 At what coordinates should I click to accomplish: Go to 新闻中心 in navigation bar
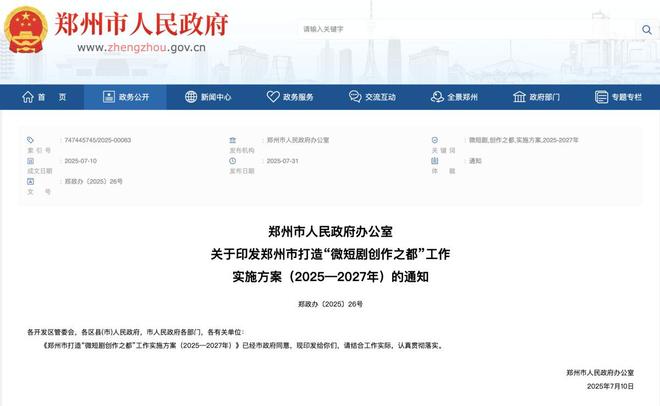point(208,97)
